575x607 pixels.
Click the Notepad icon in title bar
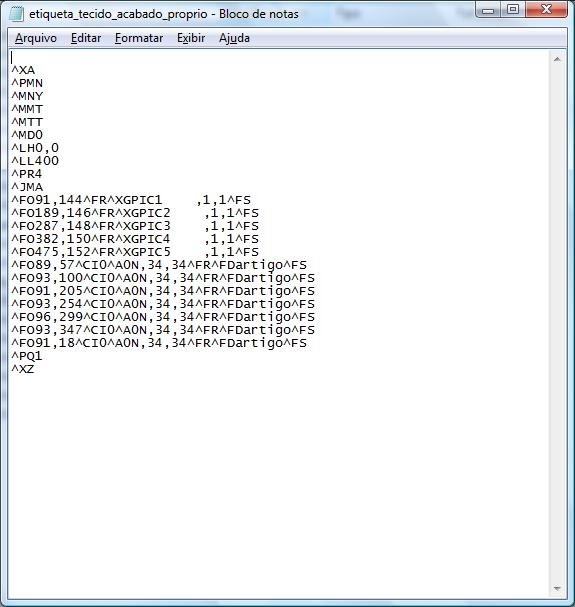coord(16,14)
